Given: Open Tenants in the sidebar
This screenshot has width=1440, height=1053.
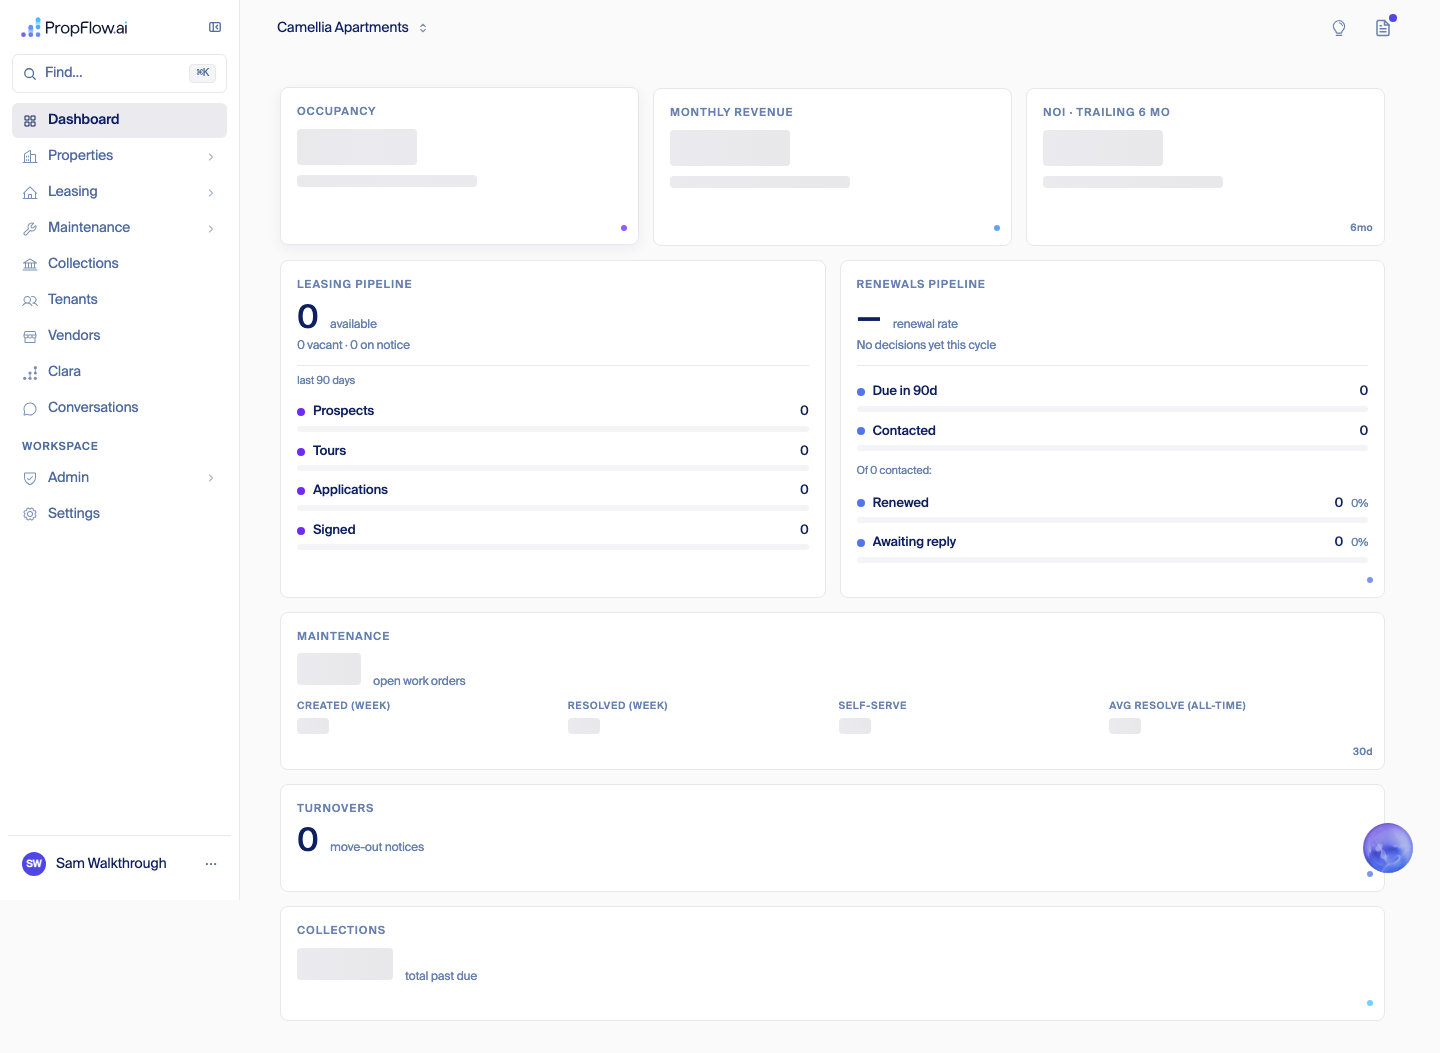Looking at the screenshot, I should [x=119, y=300].
